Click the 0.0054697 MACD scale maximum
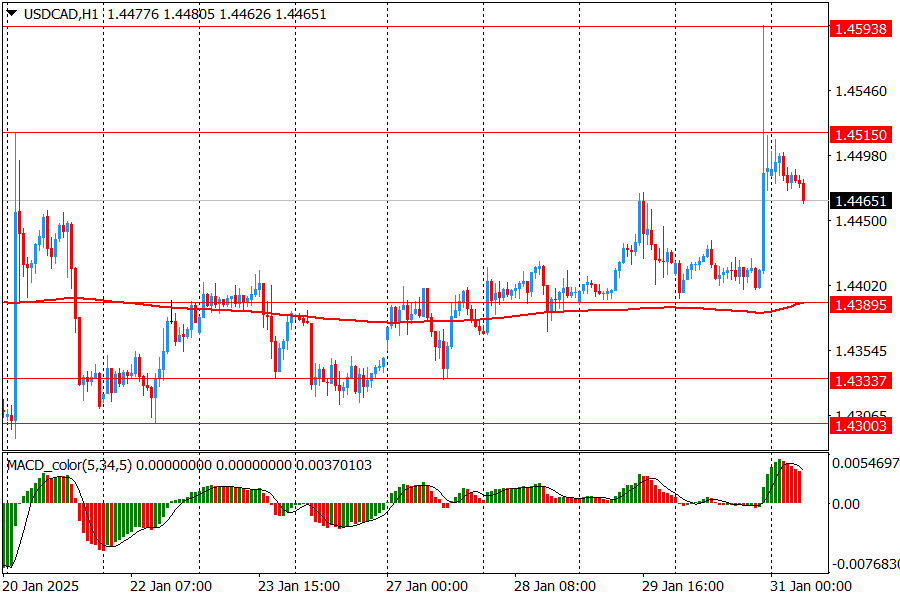Viewport: 900px width, 600px height. (x=865, y=463)
